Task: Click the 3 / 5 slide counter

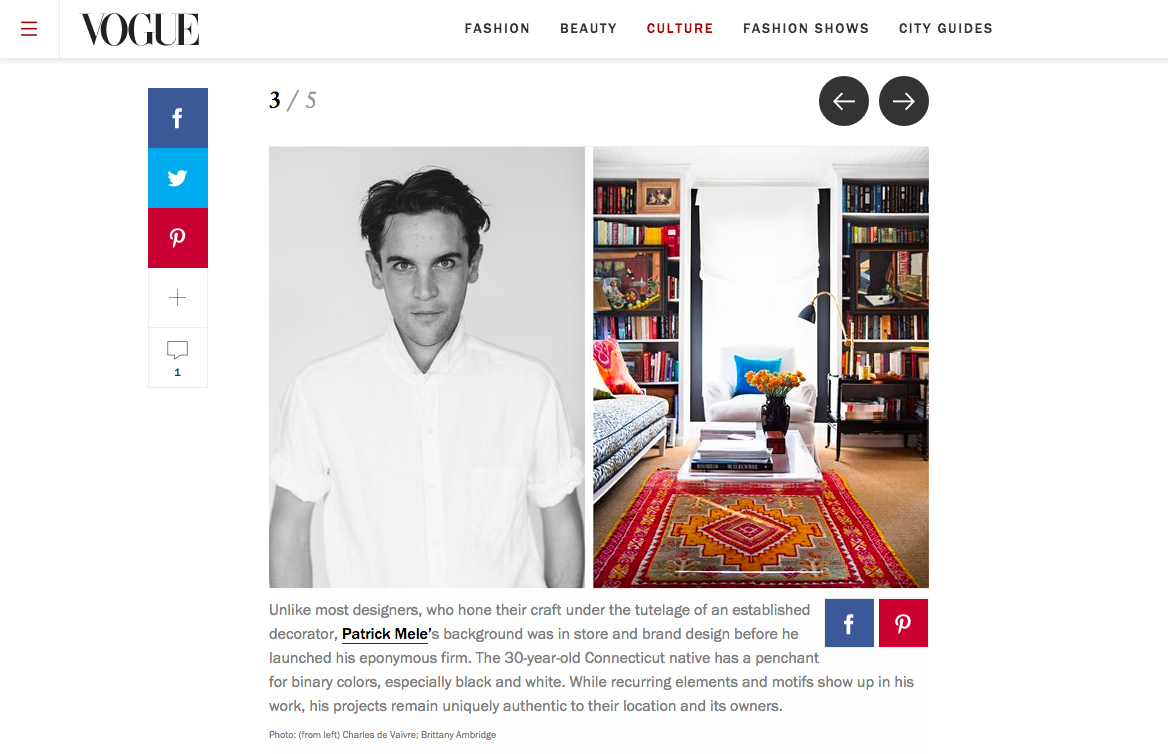Action: [293, 100]
